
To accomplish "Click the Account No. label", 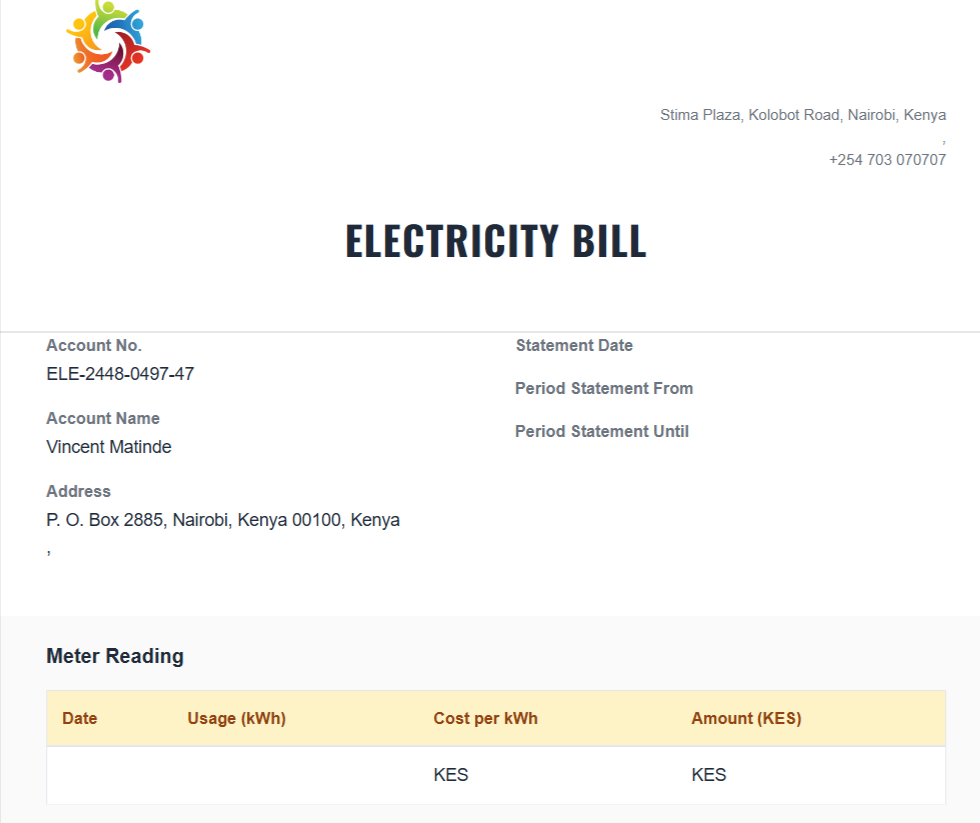I will (94, 346).
